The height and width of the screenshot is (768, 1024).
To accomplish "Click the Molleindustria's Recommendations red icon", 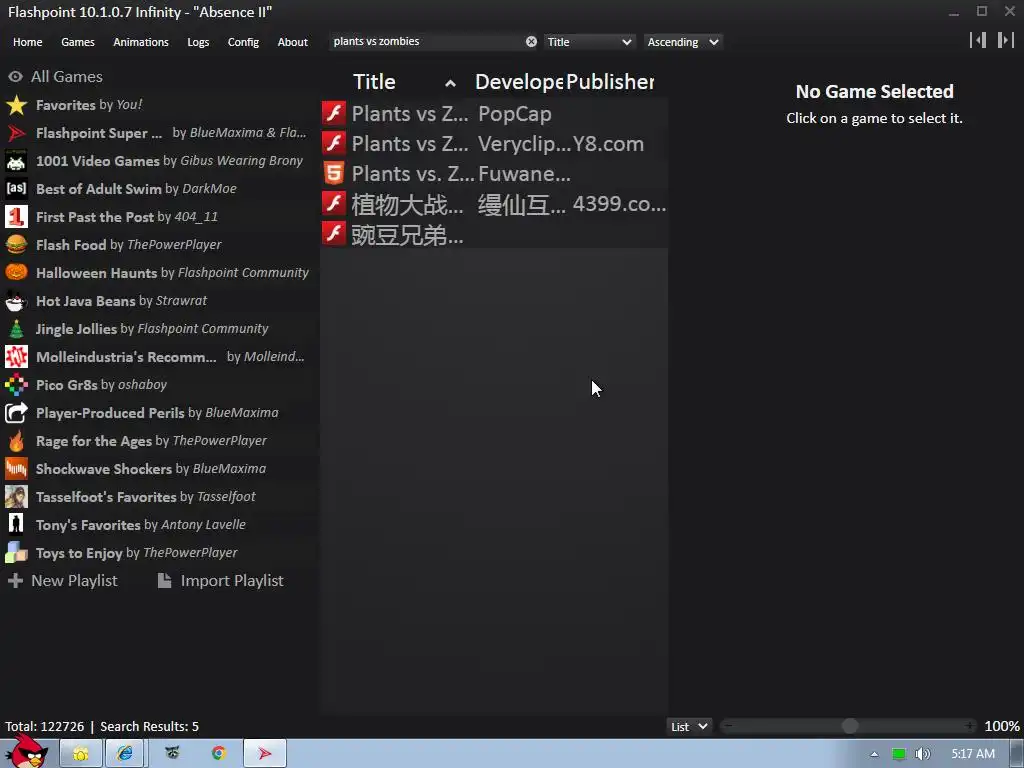I will tap(16, 357).
